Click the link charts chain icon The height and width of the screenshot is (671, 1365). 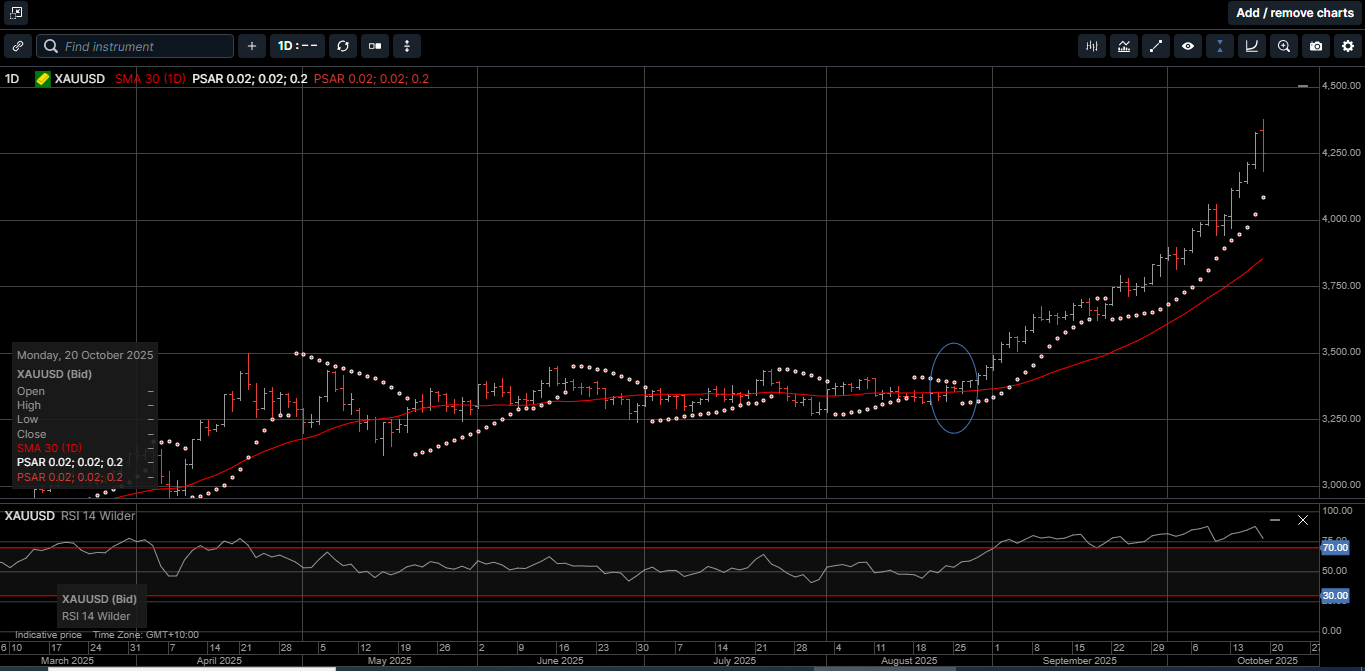pyautogui.click(x=17, y=46)
